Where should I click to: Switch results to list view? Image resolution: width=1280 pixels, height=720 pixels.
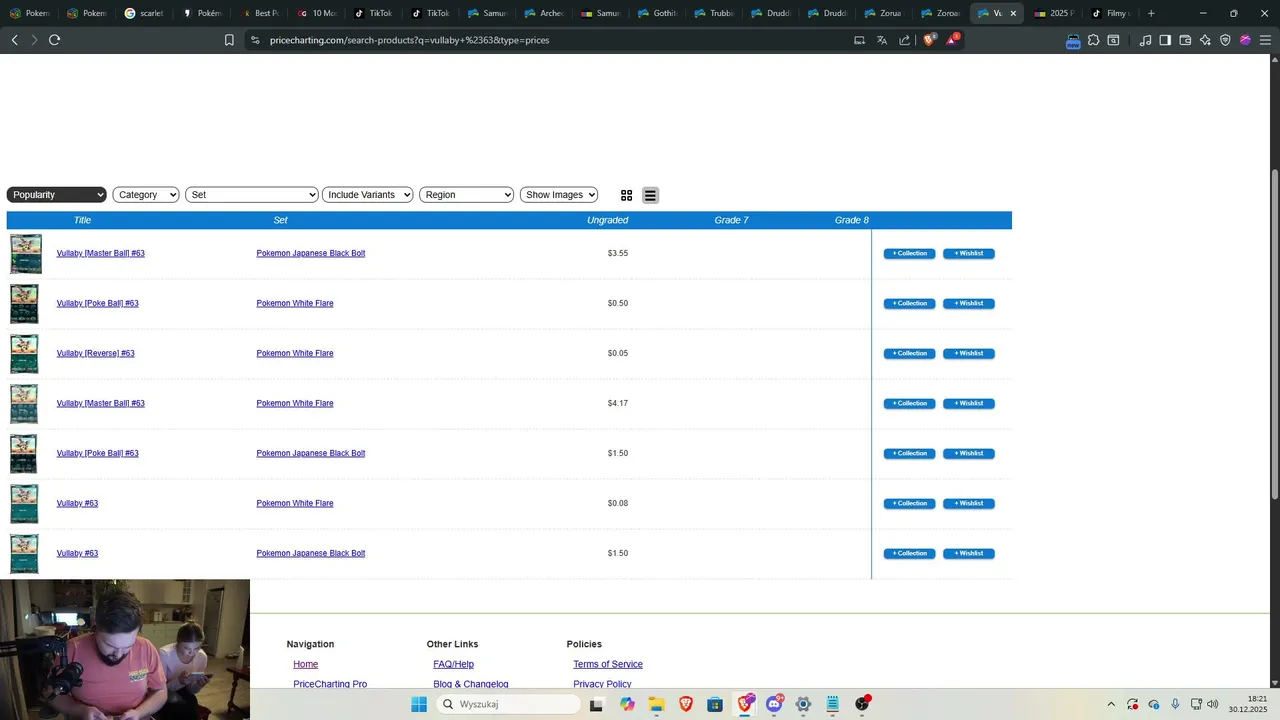click(650, 196)
